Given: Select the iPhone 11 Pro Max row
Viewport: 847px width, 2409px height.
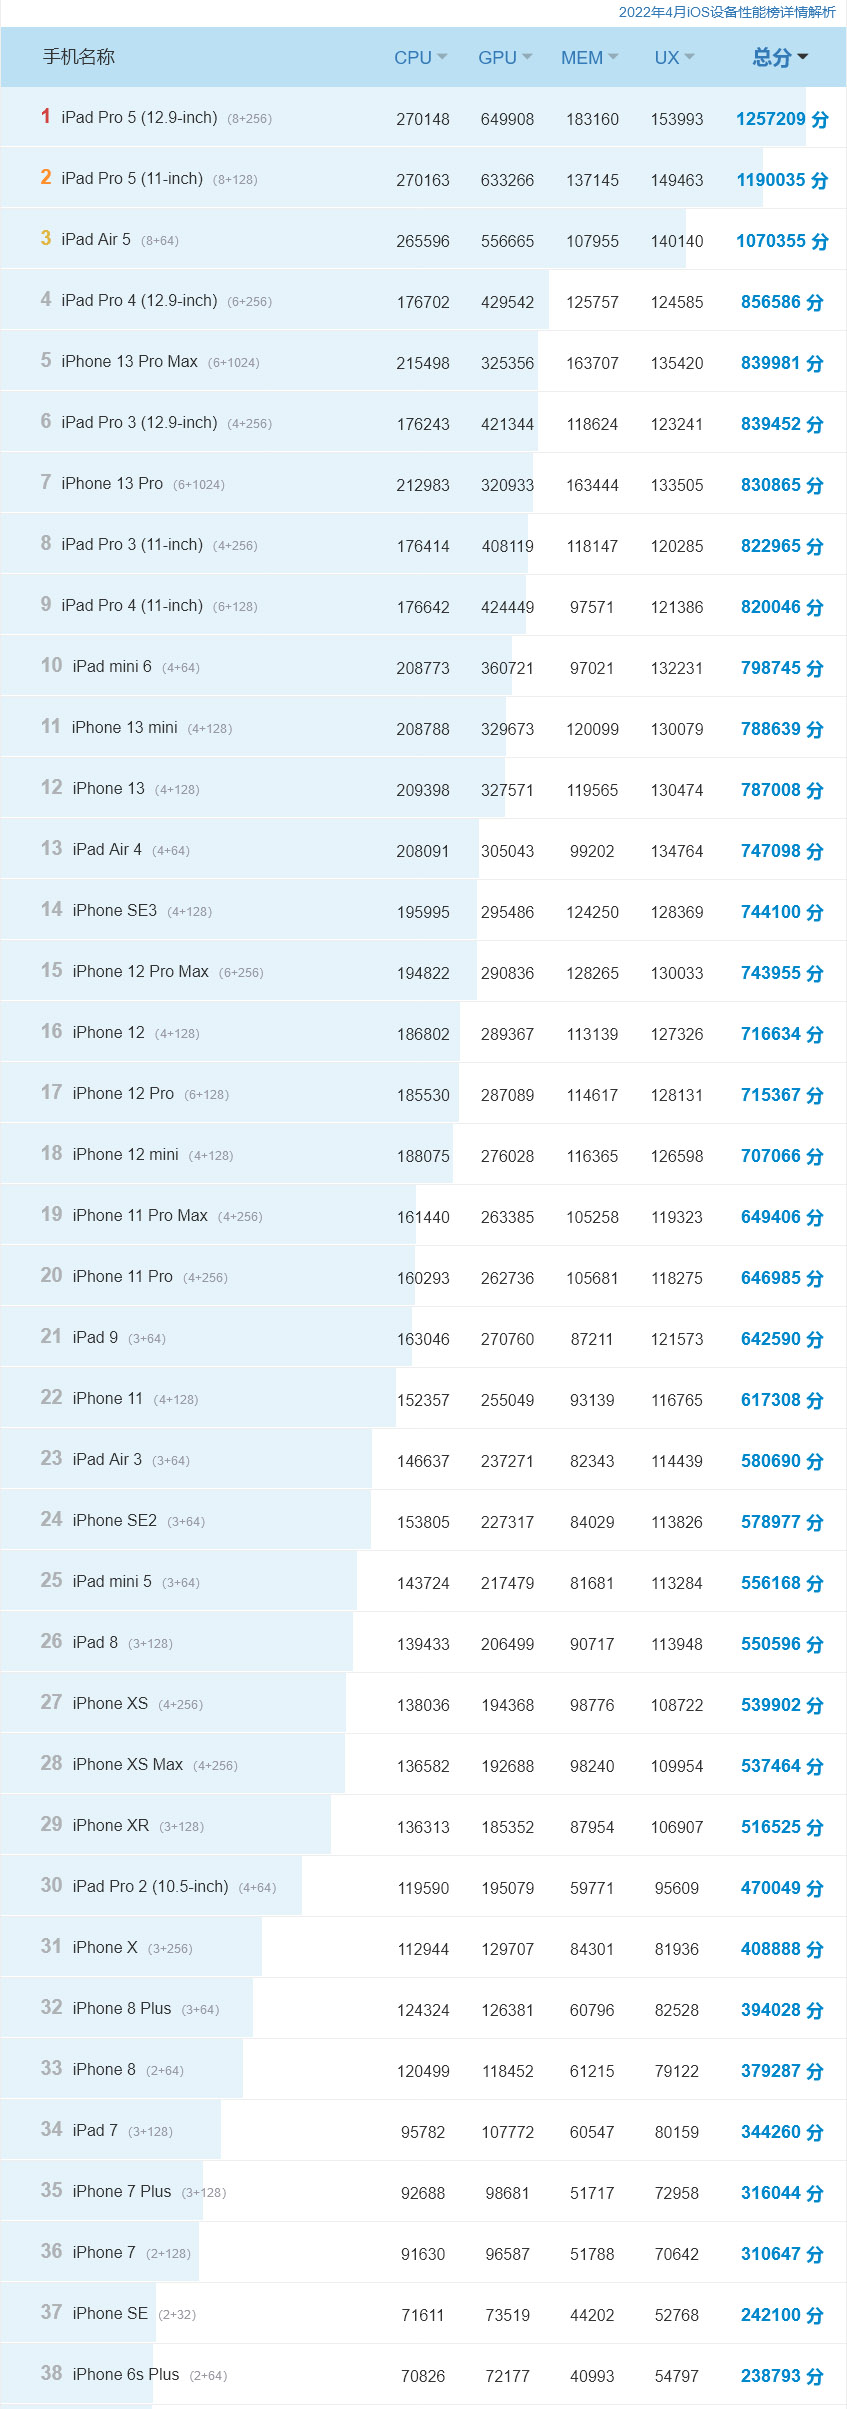Looking at the screenshot, I should (x=140, y=1216).
